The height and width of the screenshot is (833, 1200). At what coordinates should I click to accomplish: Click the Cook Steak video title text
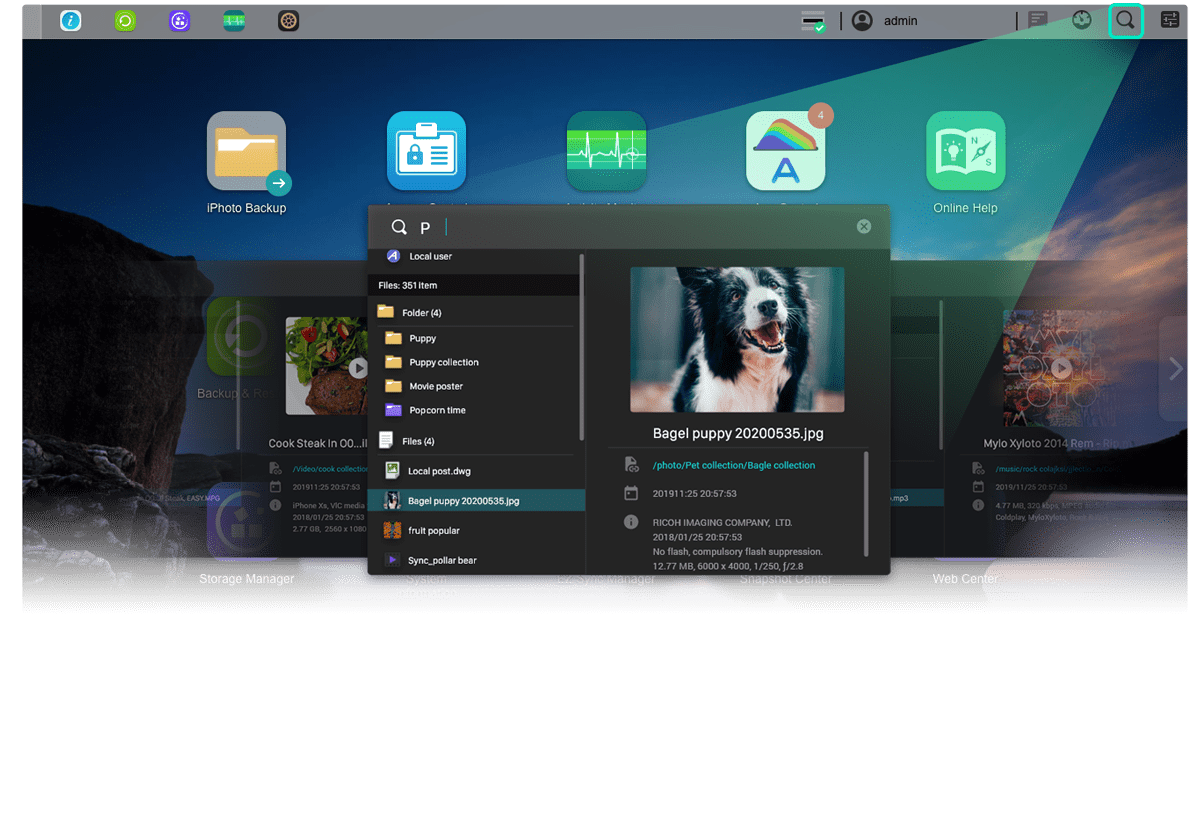(x=318, y=443)
